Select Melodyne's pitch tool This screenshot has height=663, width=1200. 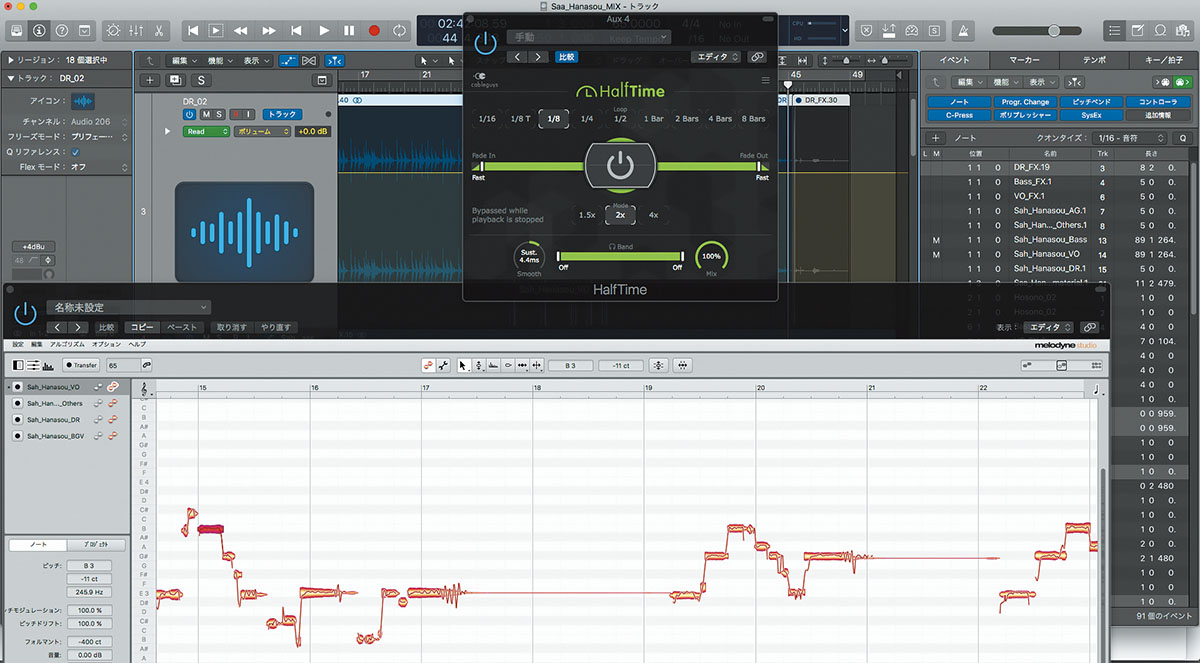479,365
